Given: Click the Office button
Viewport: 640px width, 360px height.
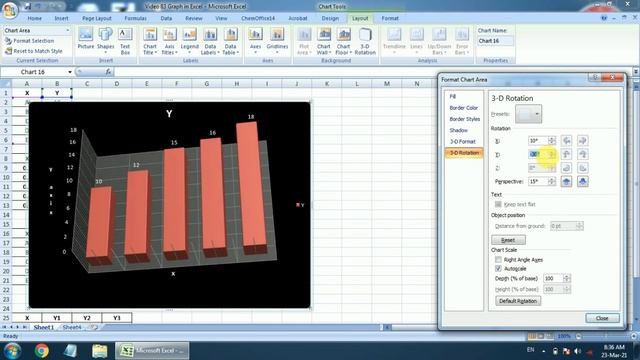Looking at the screenshot, I should [x=10, y=10].
